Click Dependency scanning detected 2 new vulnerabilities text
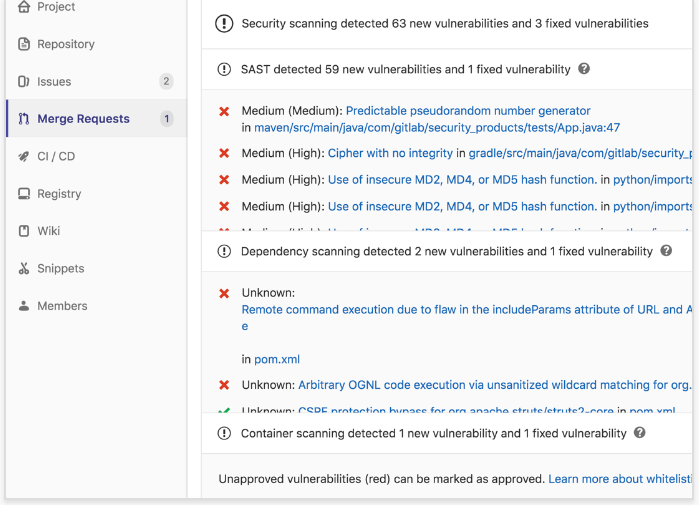The image size is (699, 505). click(447, 251)
